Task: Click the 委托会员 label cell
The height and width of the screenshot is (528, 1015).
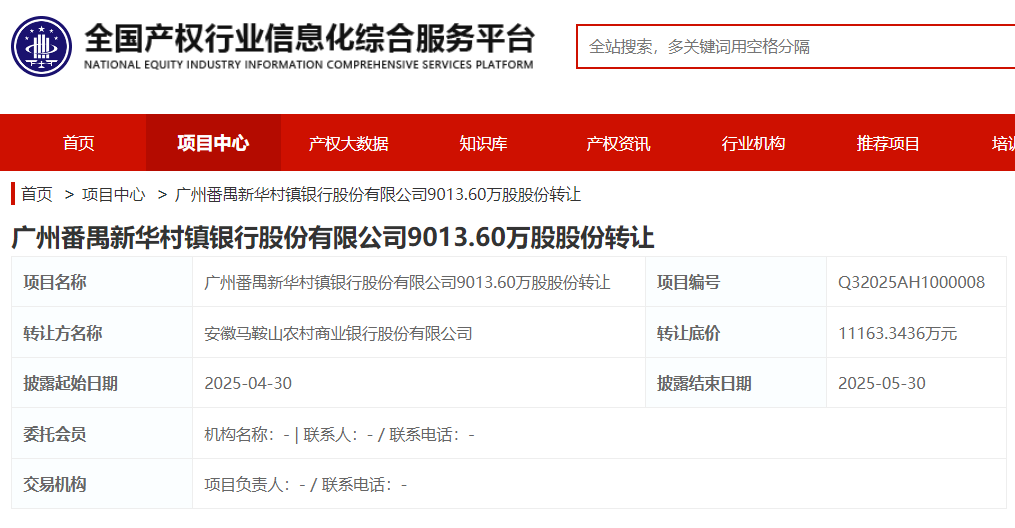Action: (102, 434)
